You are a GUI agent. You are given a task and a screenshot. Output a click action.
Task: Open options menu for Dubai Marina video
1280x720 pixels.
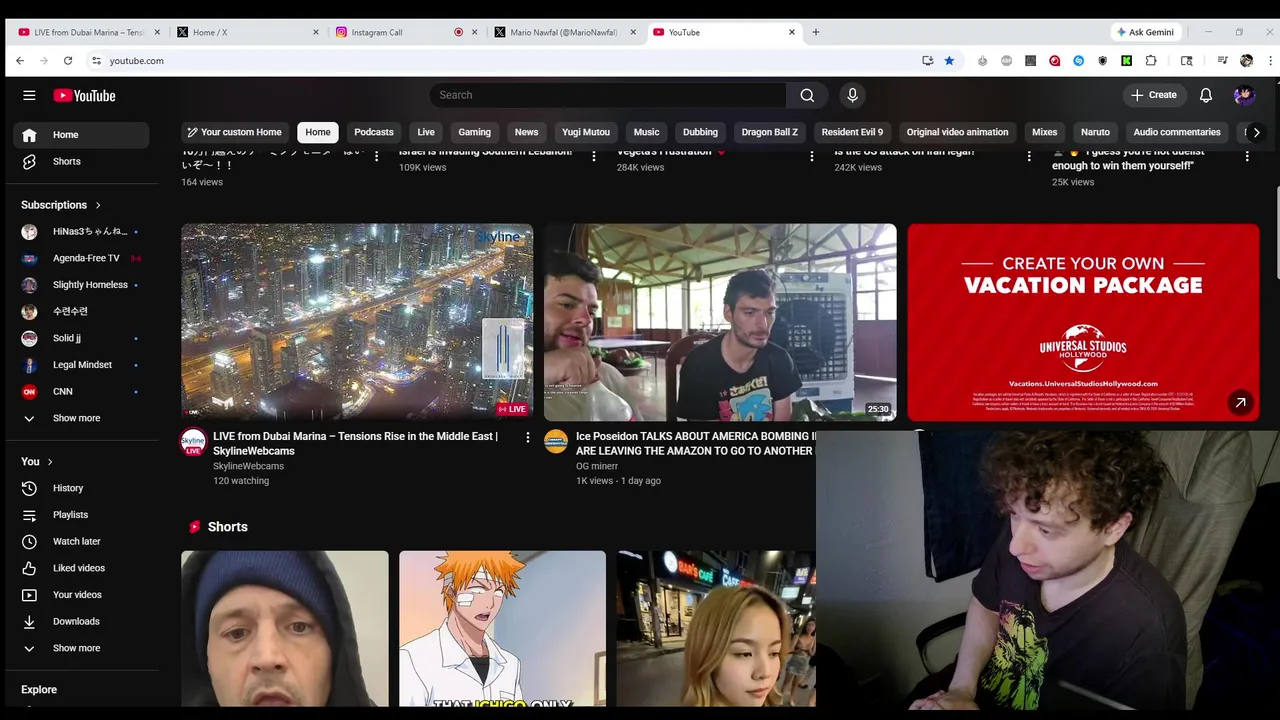pos(528,437)
